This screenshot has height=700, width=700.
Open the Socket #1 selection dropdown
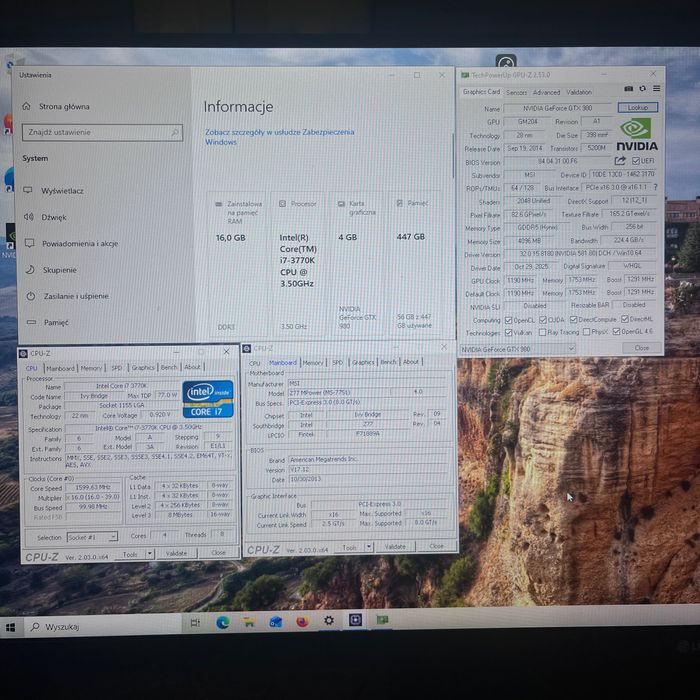click(x=92, y=537)
